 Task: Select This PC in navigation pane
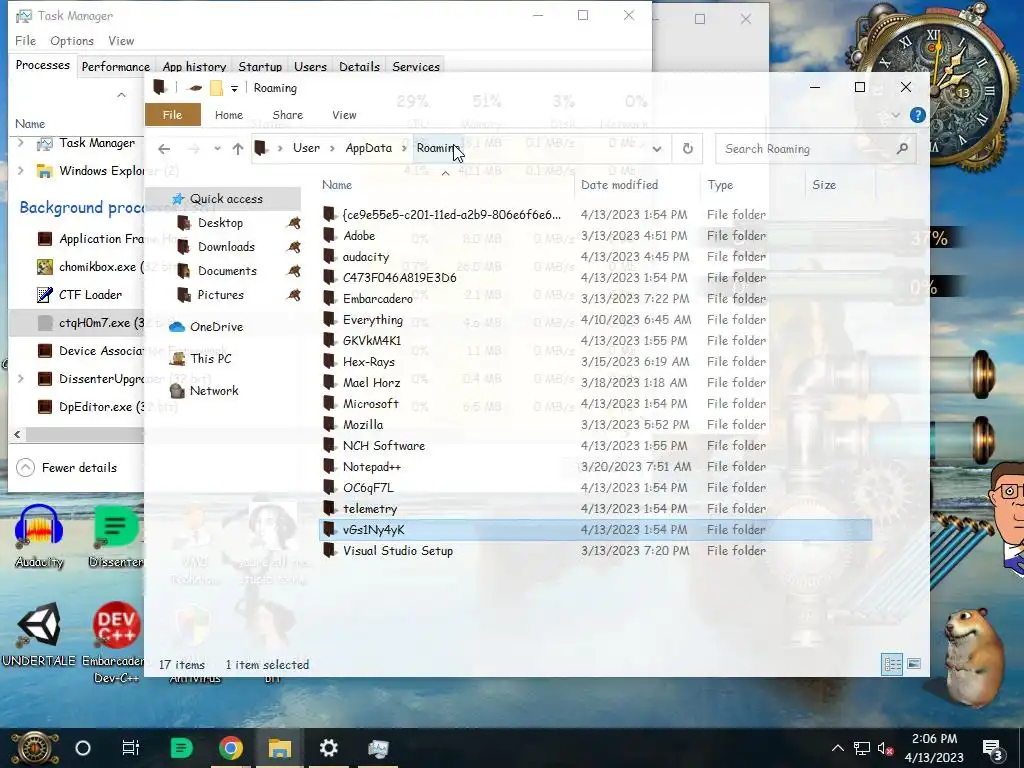(x=210, y=359)
